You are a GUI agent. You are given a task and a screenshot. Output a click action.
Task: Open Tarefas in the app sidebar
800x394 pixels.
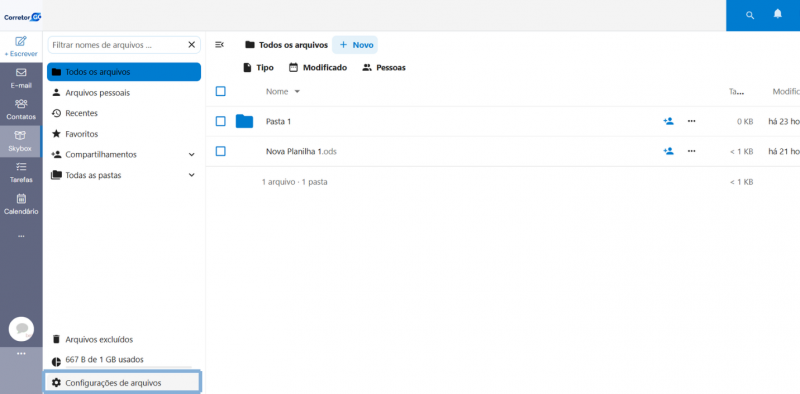point(21,173)
